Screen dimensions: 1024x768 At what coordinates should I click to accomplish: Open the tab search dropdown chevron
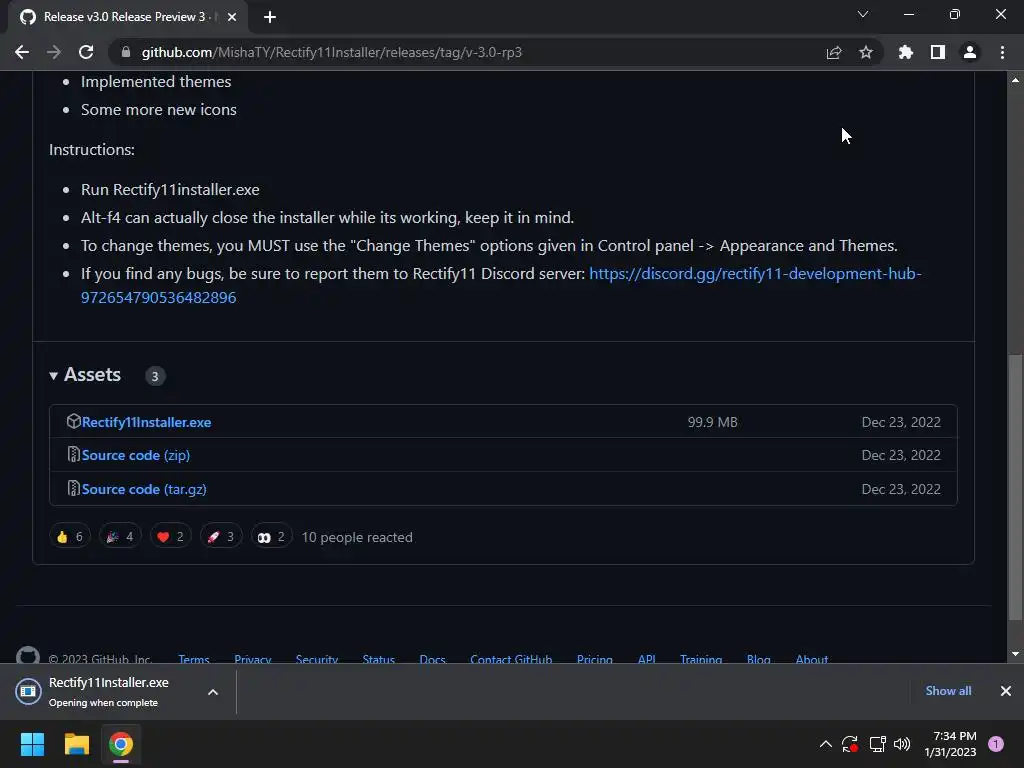pyautogui.click(x=863, y=14)
